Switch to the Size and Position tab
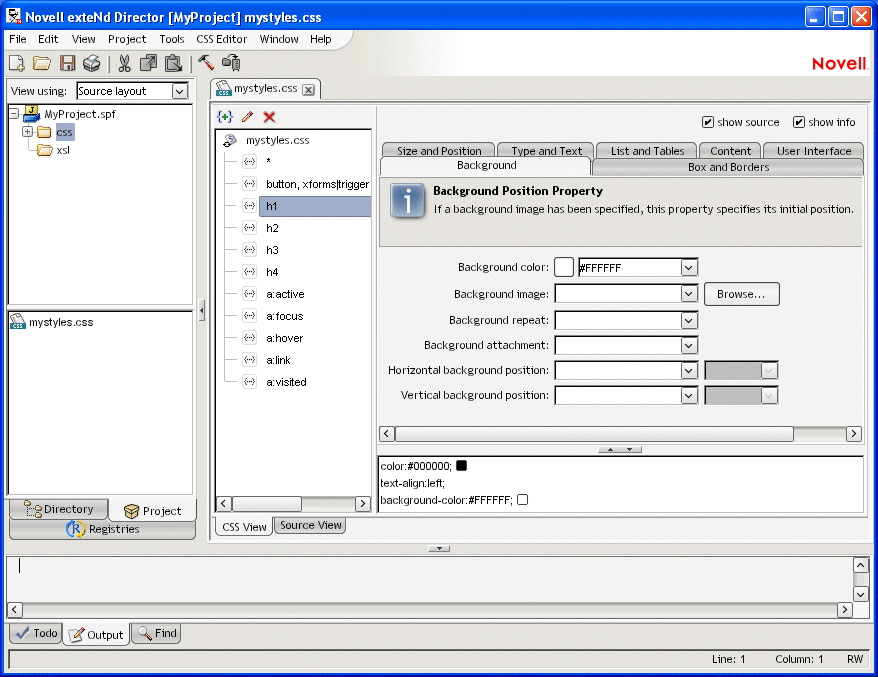The width and height of the screenshot is (878, 677). click(x=439, y=151)
